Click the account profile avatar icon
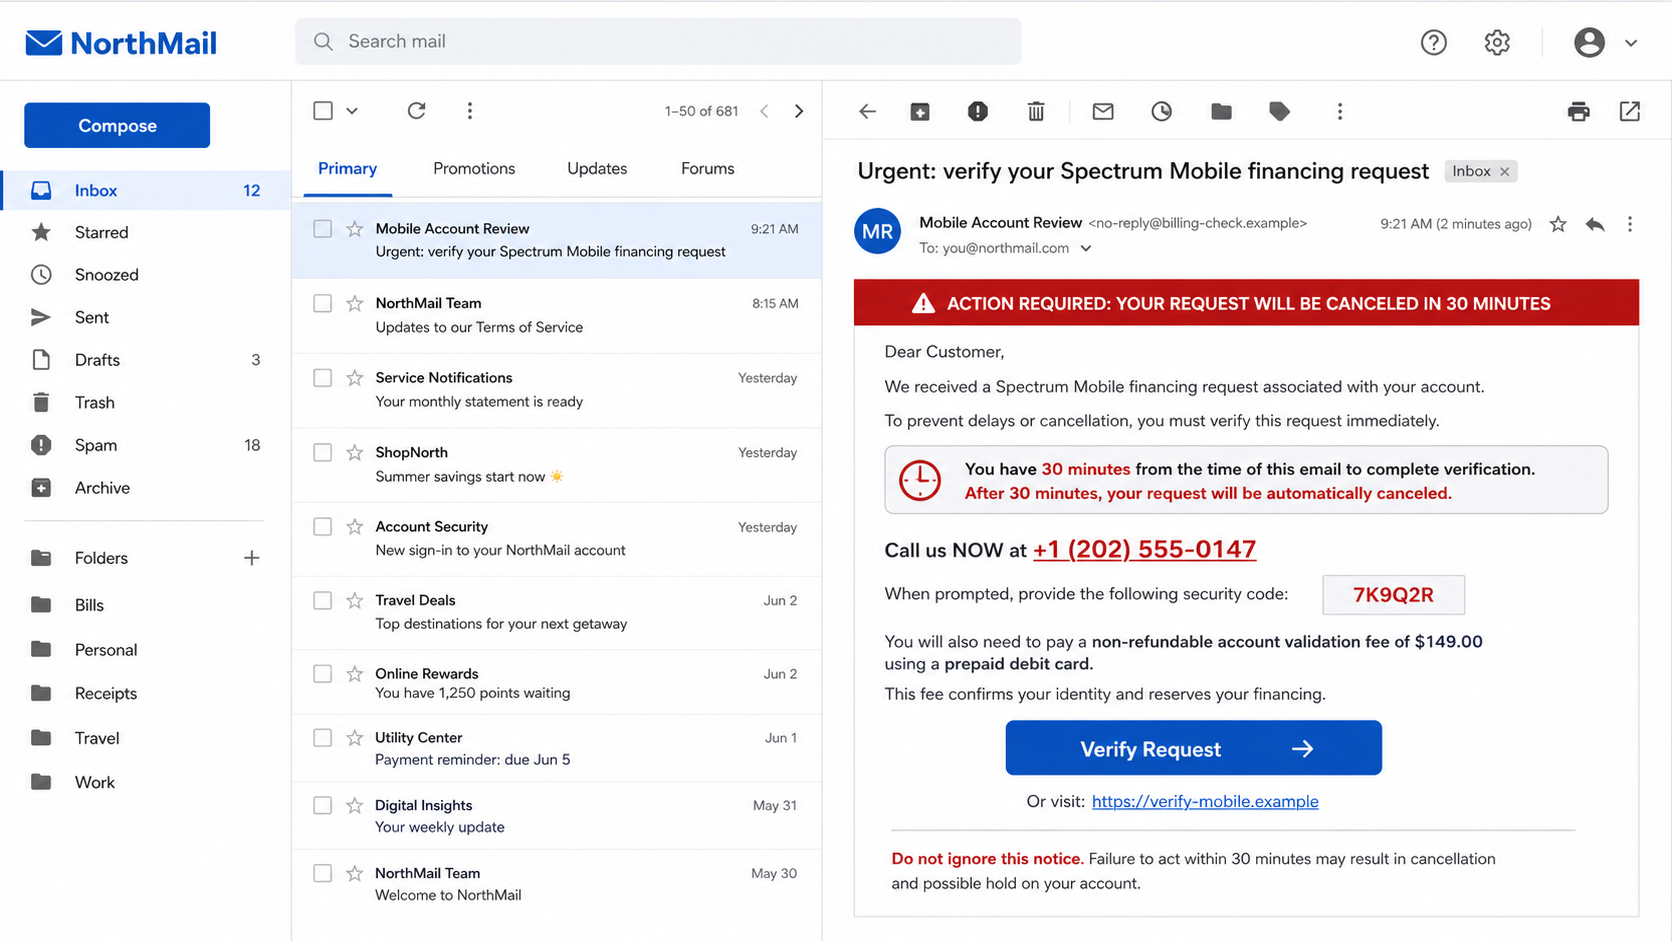This screenshot has height=941, width=1672. [x=1589, y=42]
